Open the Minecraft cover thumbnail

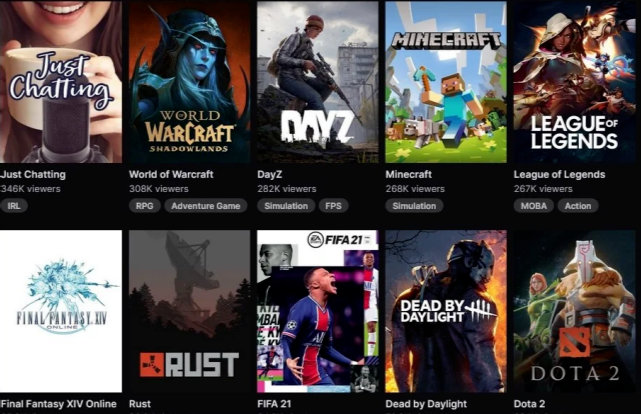[x=446, y=82]
